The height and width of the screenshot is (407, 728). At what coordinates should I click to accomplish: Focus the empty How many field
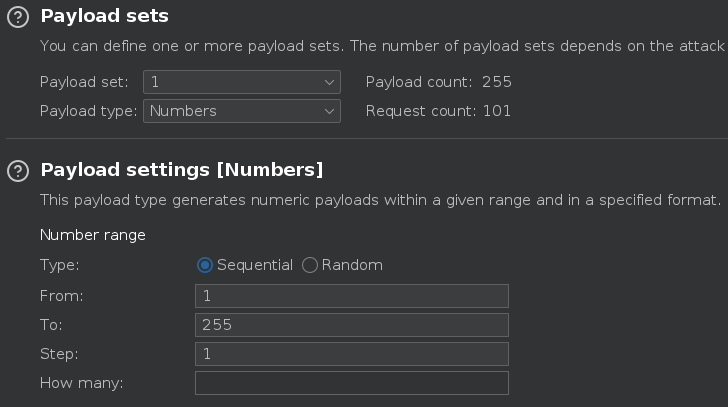[351, 383]
